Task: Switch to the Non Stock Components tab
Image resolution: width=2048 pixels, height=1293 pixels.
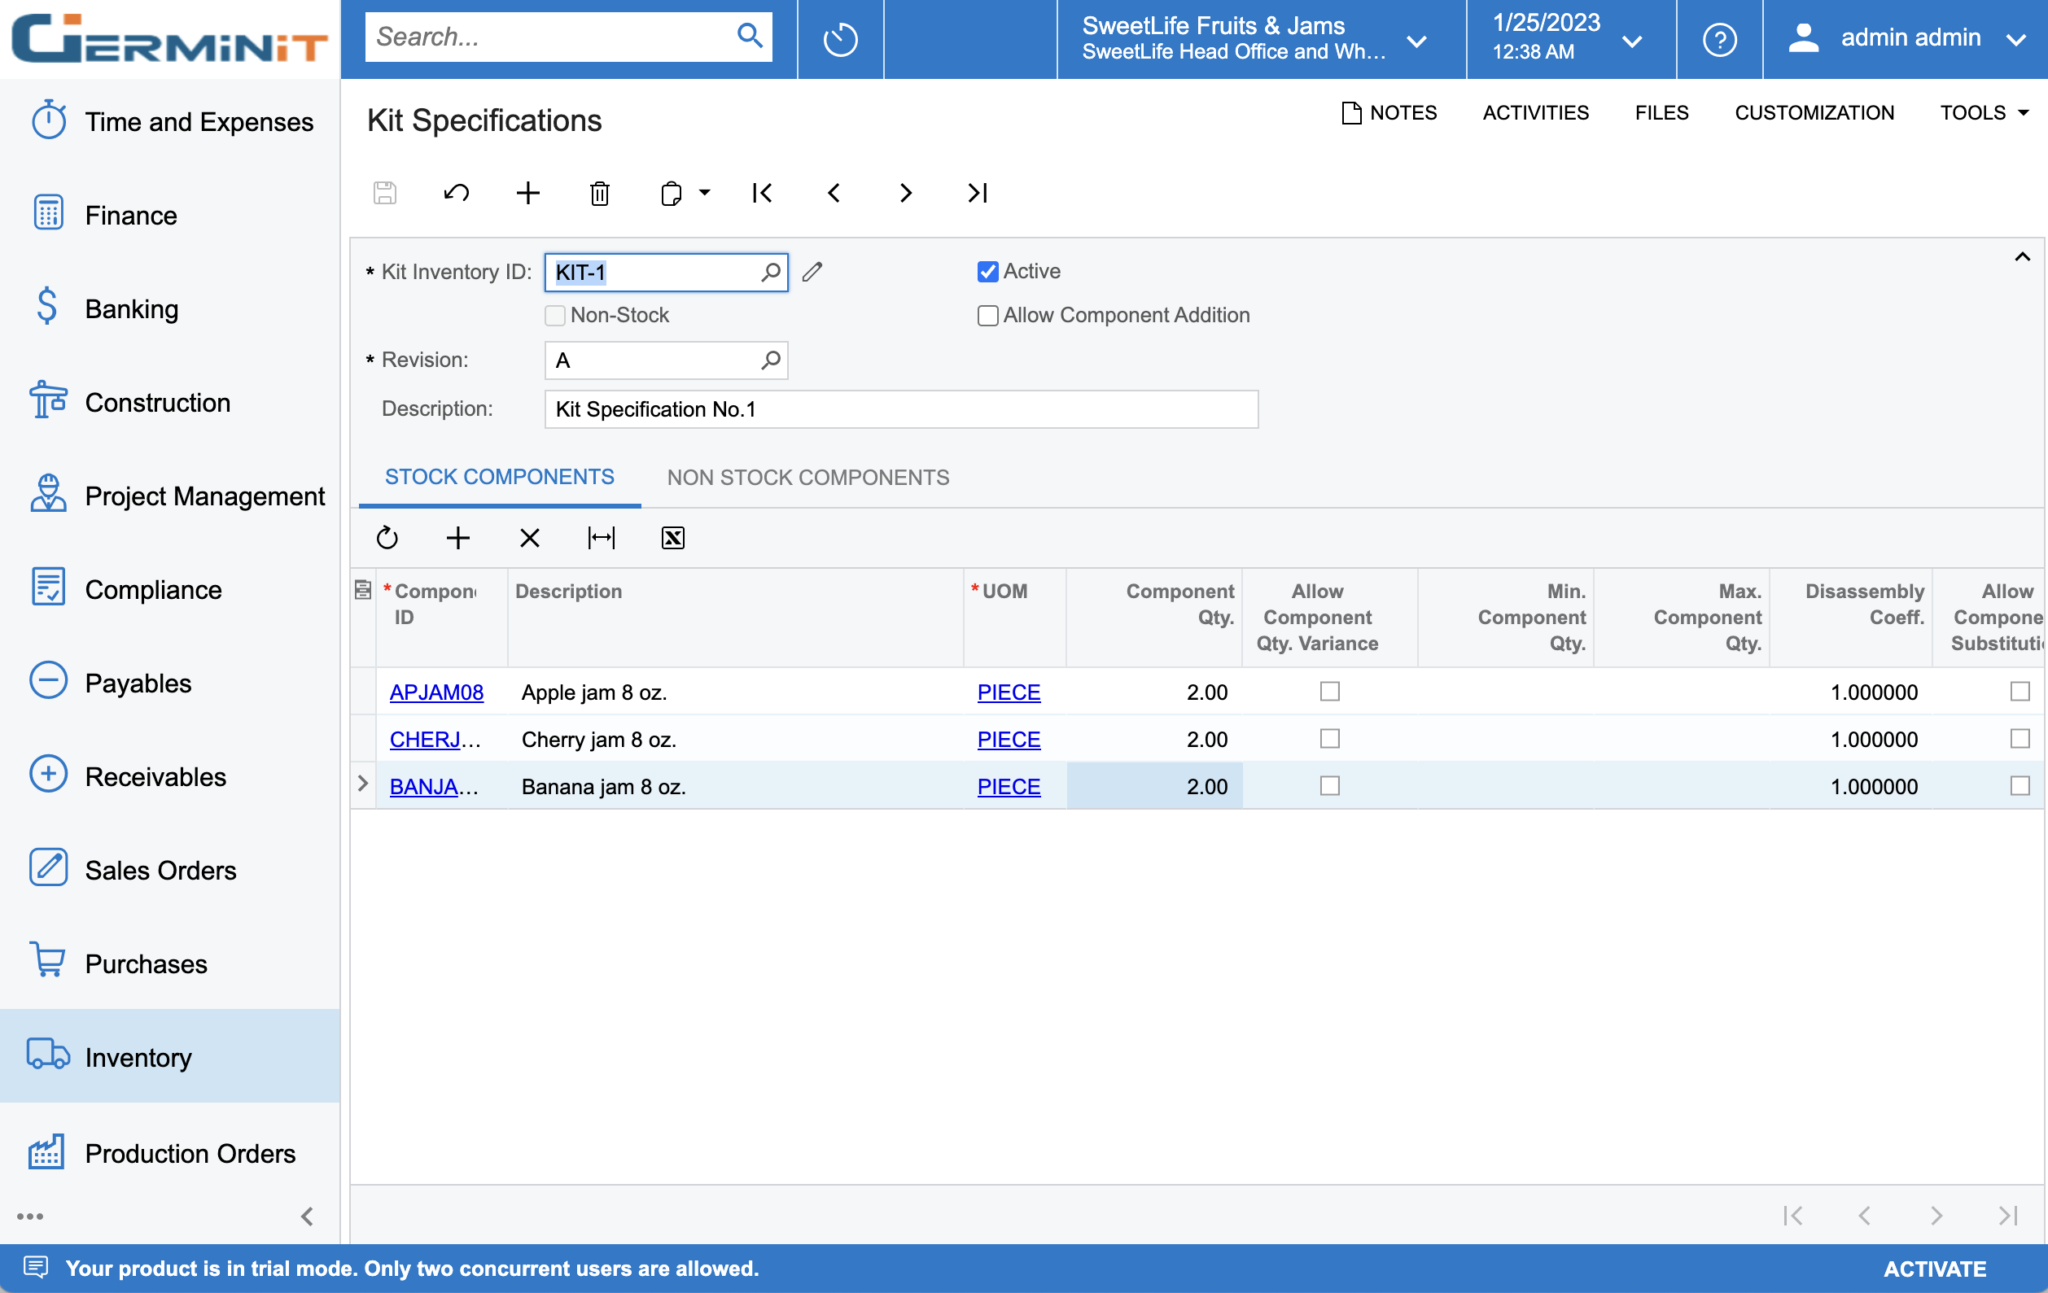Action: point(808,477)
